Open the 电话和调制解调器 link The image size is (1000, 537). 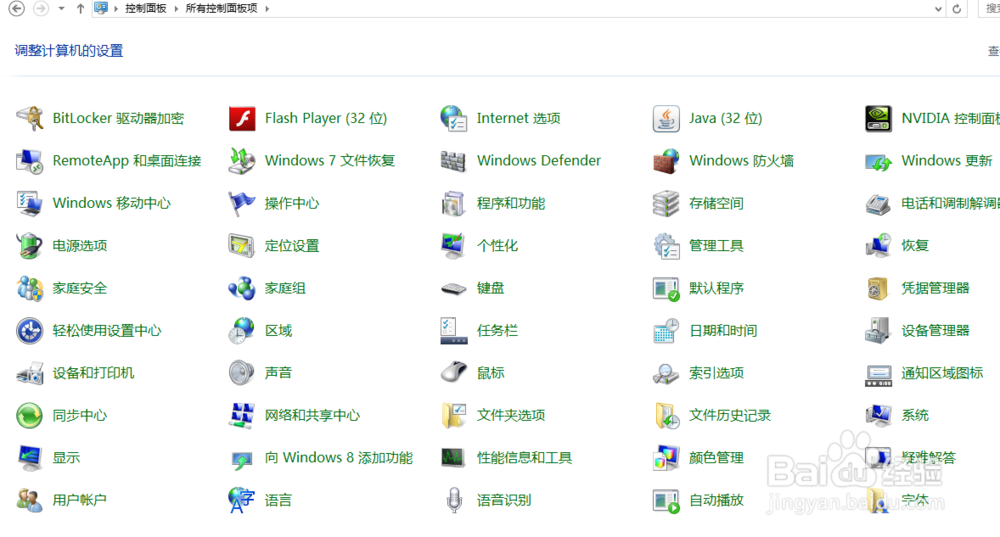pos(950,203)
